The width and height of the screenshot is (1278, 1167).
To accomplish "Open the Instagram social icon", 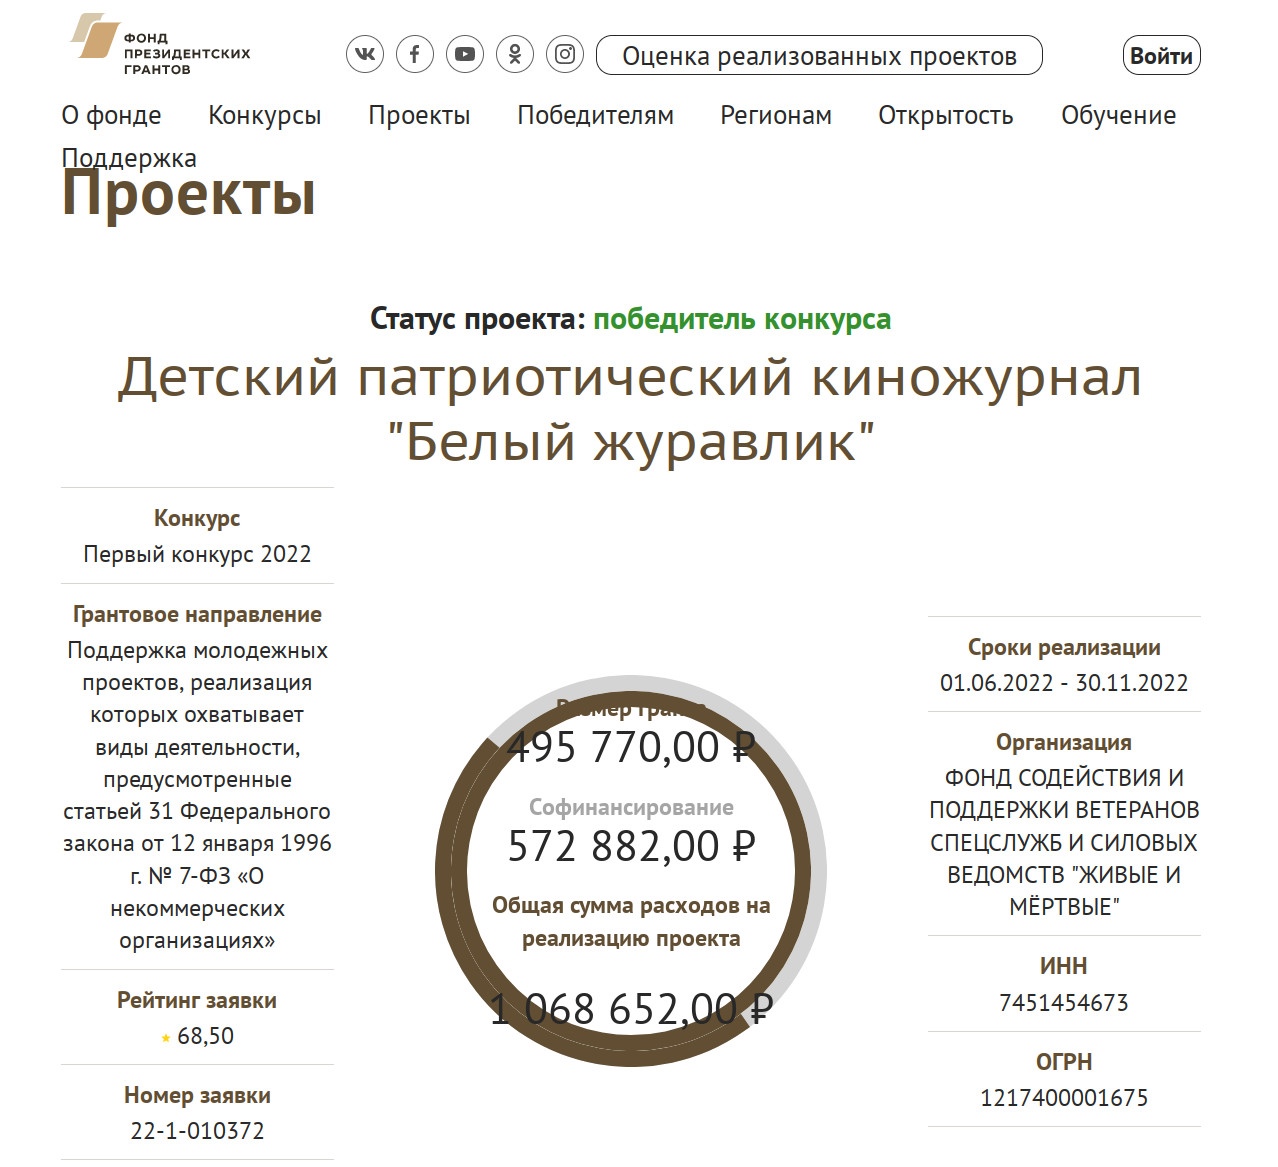I will pos(565,54).
